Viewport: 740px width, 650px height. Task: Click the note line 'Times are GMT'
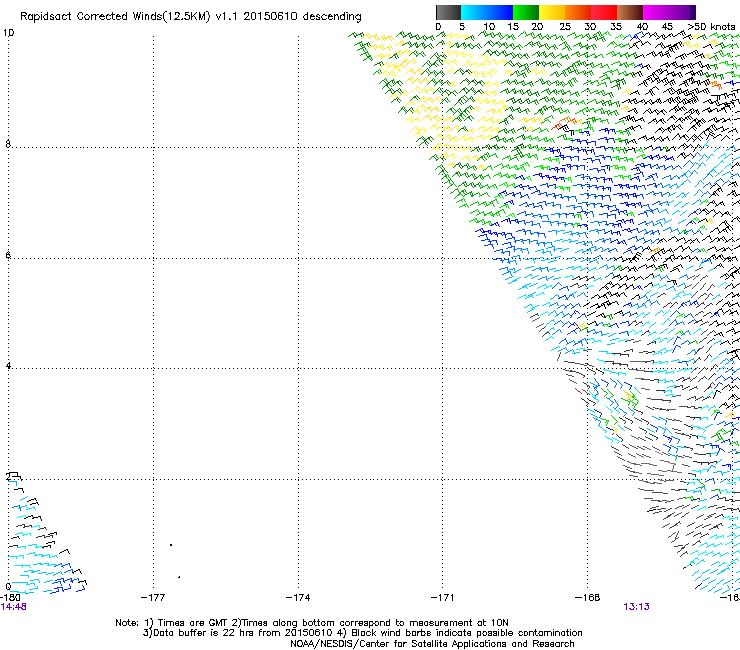pyautogui.click(x=311, y=623)
